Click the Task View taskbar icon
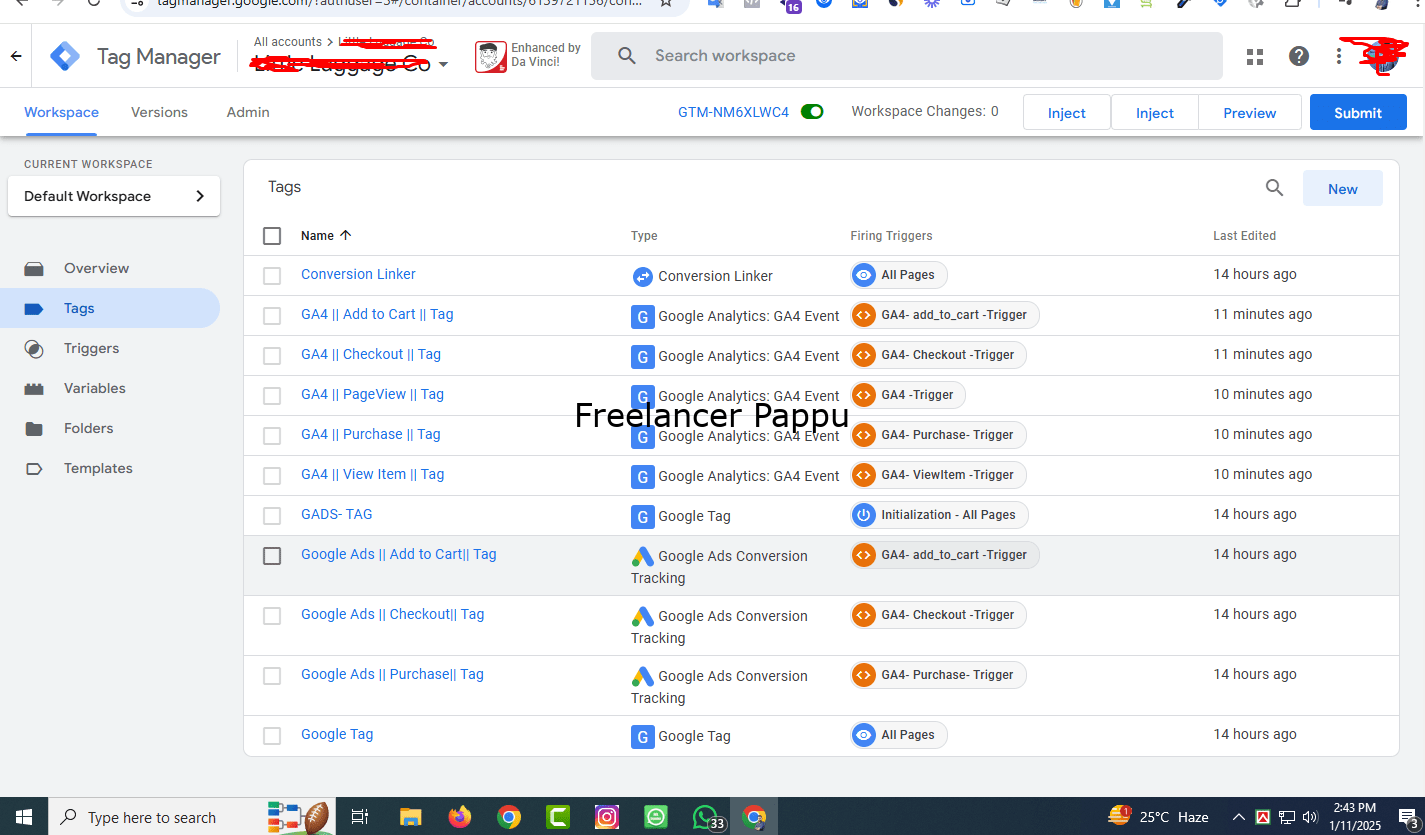 pyautogui.click(x=360, y=817)
